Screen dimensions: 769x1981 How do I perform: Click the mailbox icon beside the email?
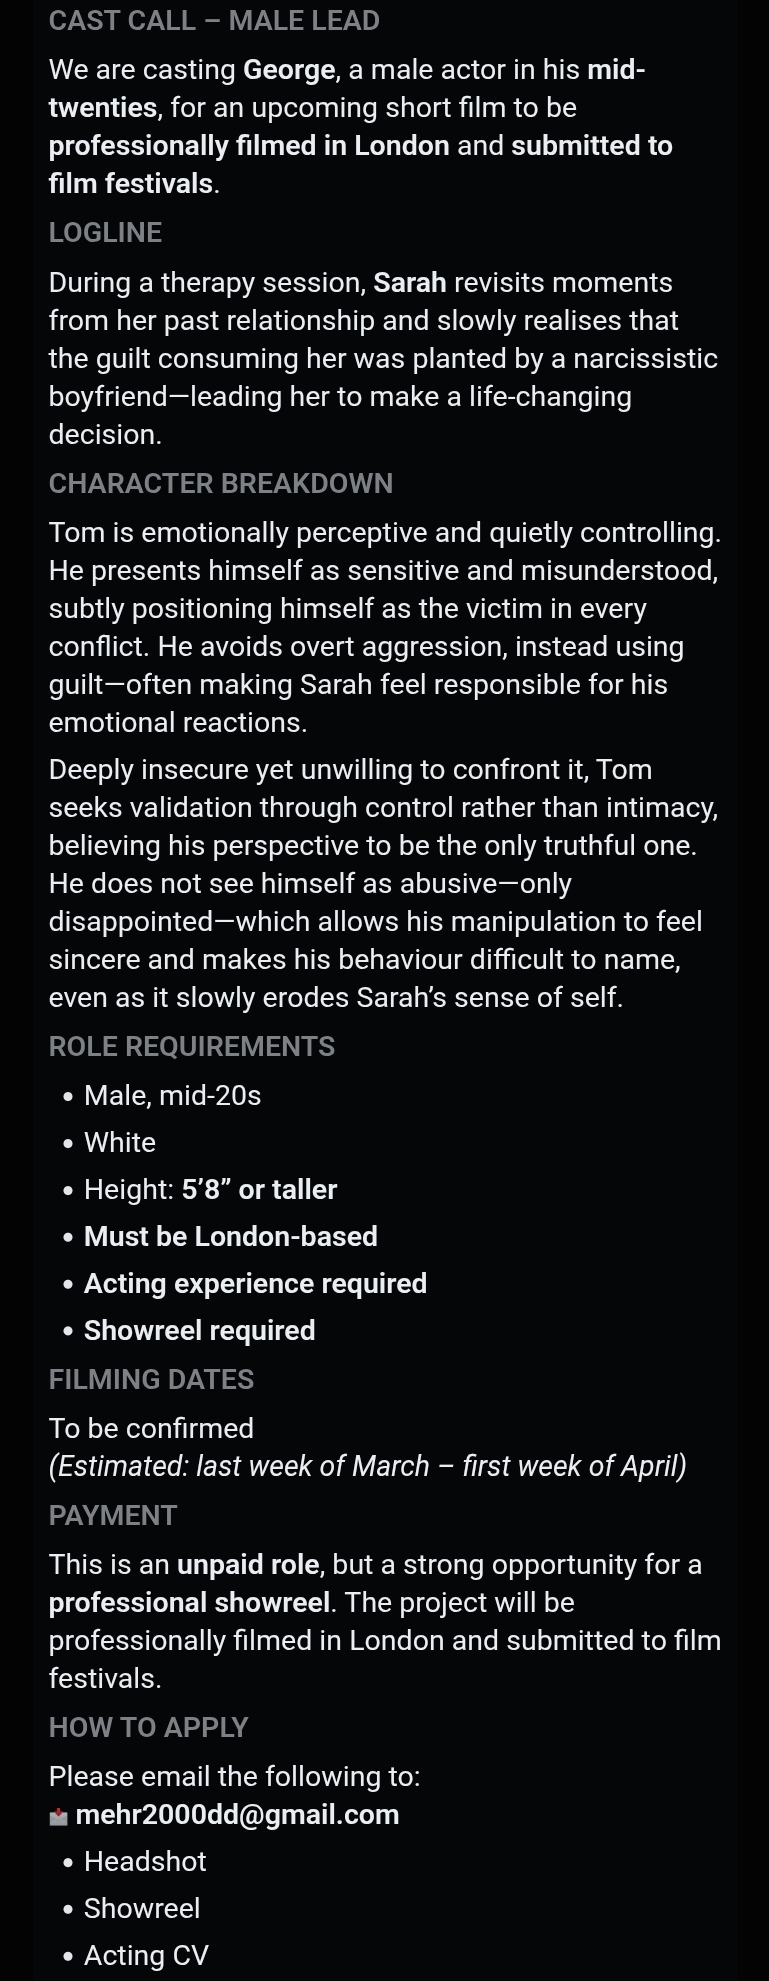(x=59, y=1816)
